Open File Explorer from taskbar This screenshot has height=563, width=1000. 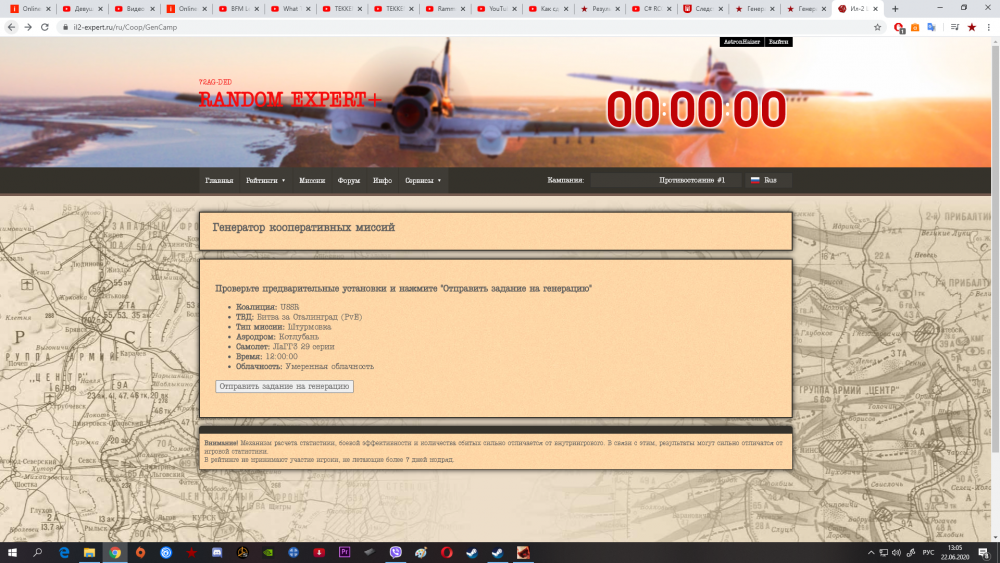pyautogui.click(x=89, y=553)
